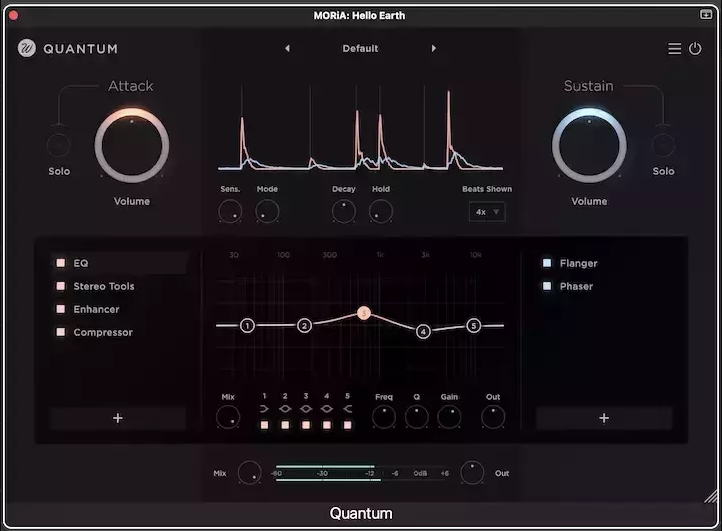
Task: Select EQ node 4 on the curve
Action: 423,331
